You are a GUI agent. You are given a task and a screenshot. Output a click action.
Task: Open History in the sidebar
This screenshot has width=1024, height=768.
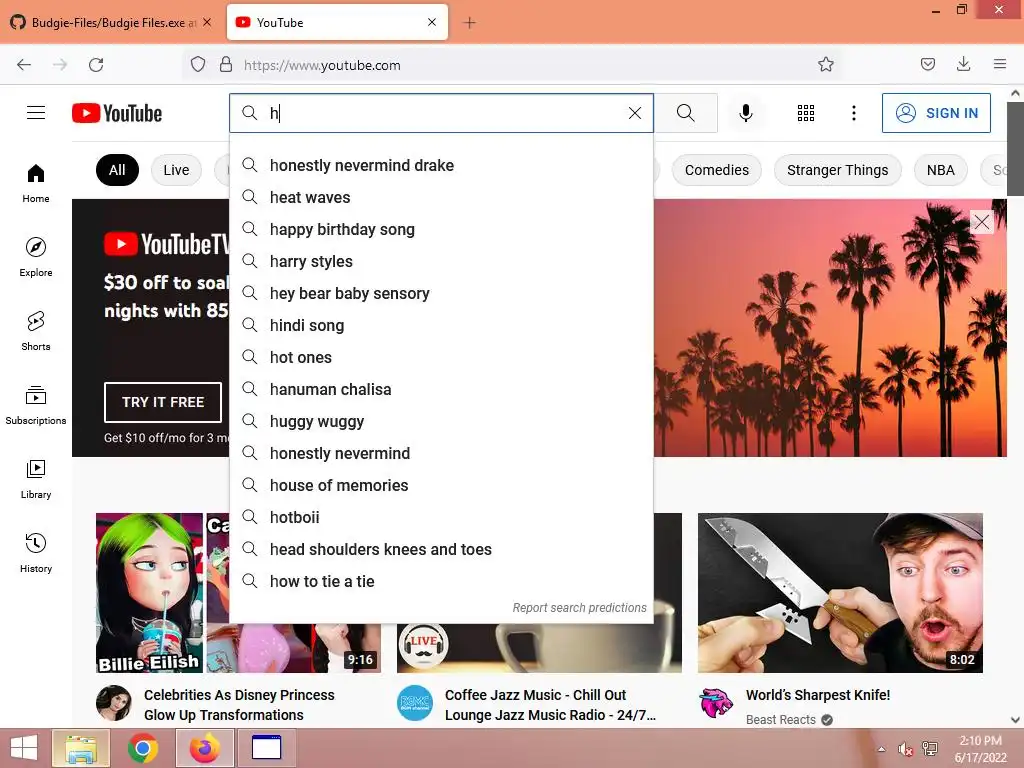(36, 553)
